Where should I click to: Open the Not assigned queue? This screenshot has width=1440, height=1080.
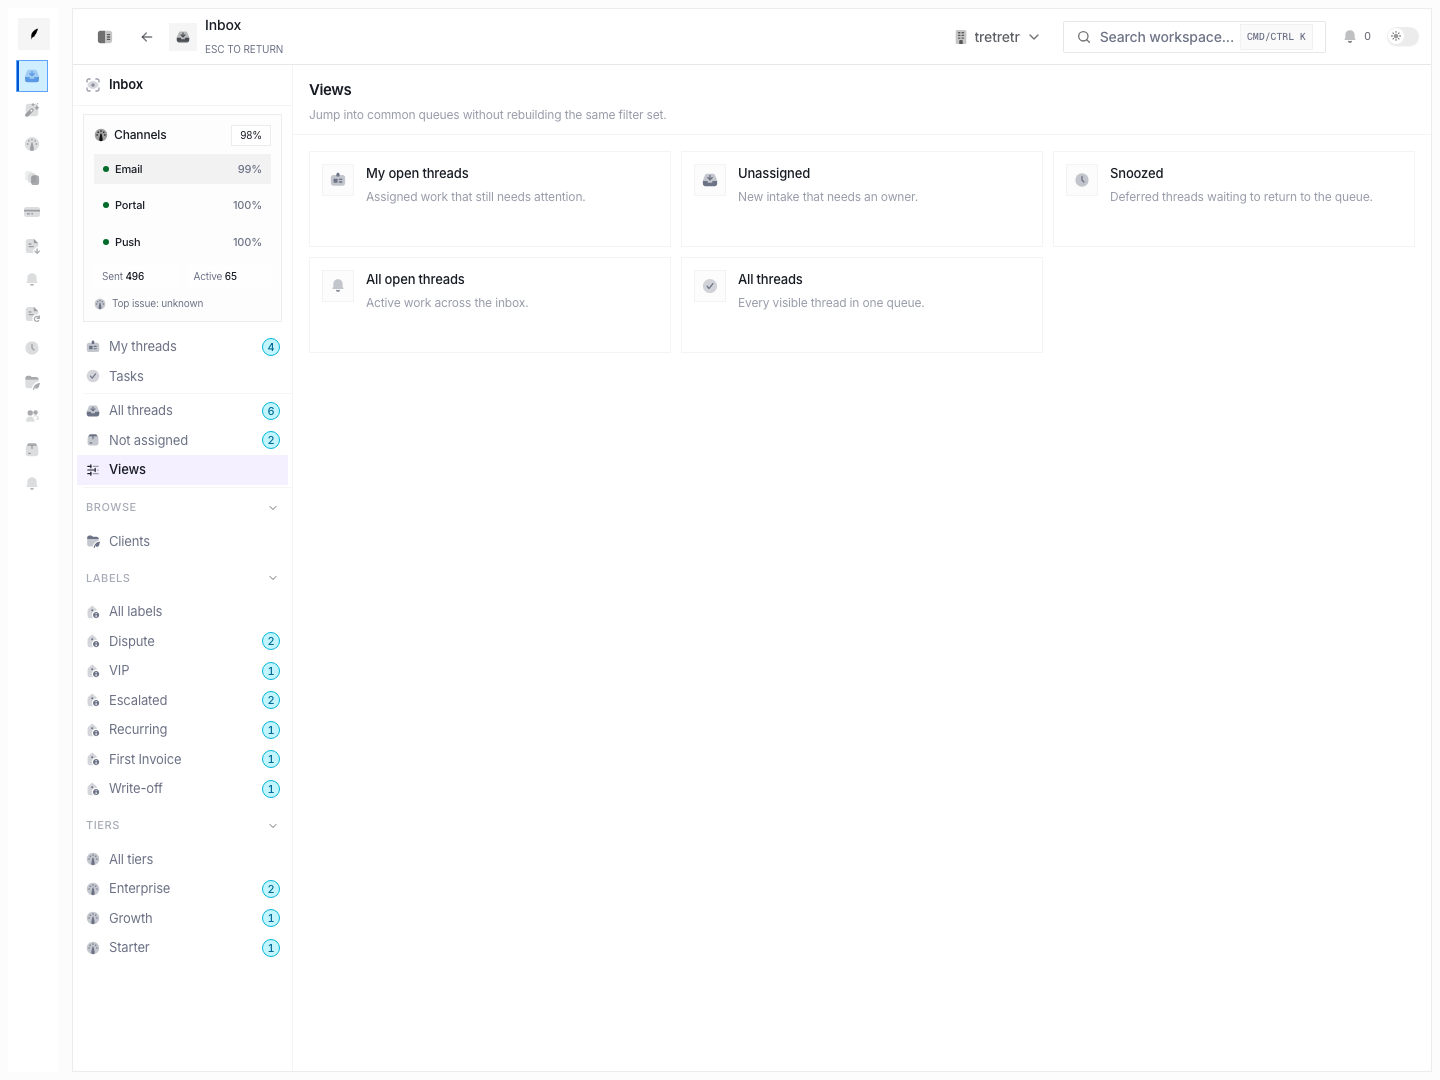182,440
